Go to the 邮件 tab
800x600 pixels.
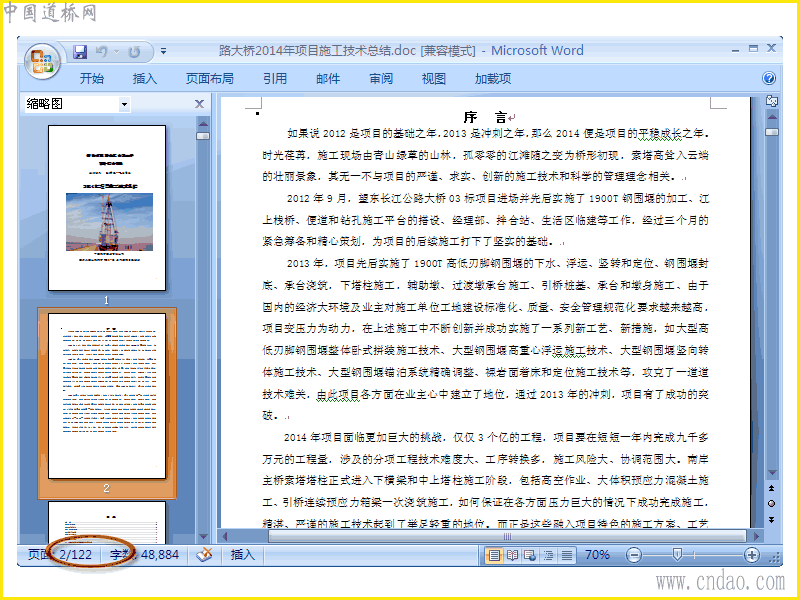pyautogui.click(x=328, y=79)
